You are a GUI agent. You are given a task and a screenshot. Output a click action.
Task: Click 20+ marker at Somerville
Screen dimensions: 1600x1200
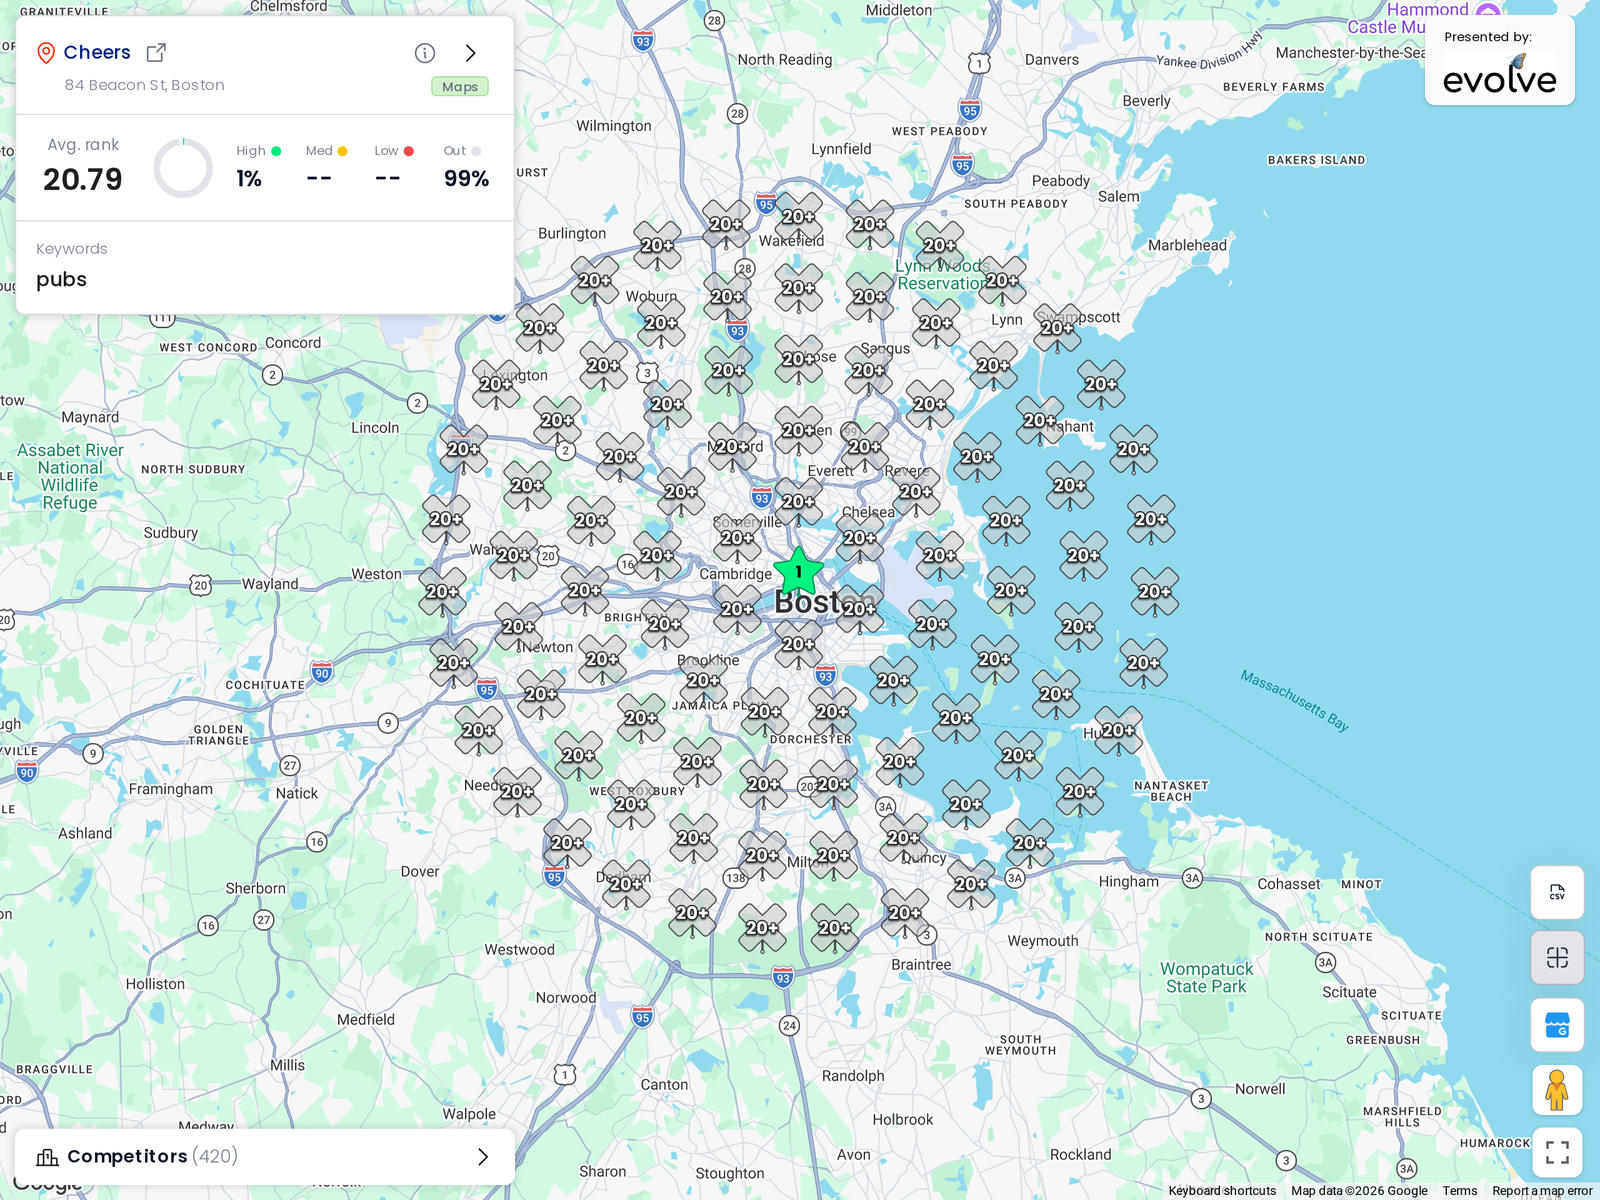(x=737, y=540)
